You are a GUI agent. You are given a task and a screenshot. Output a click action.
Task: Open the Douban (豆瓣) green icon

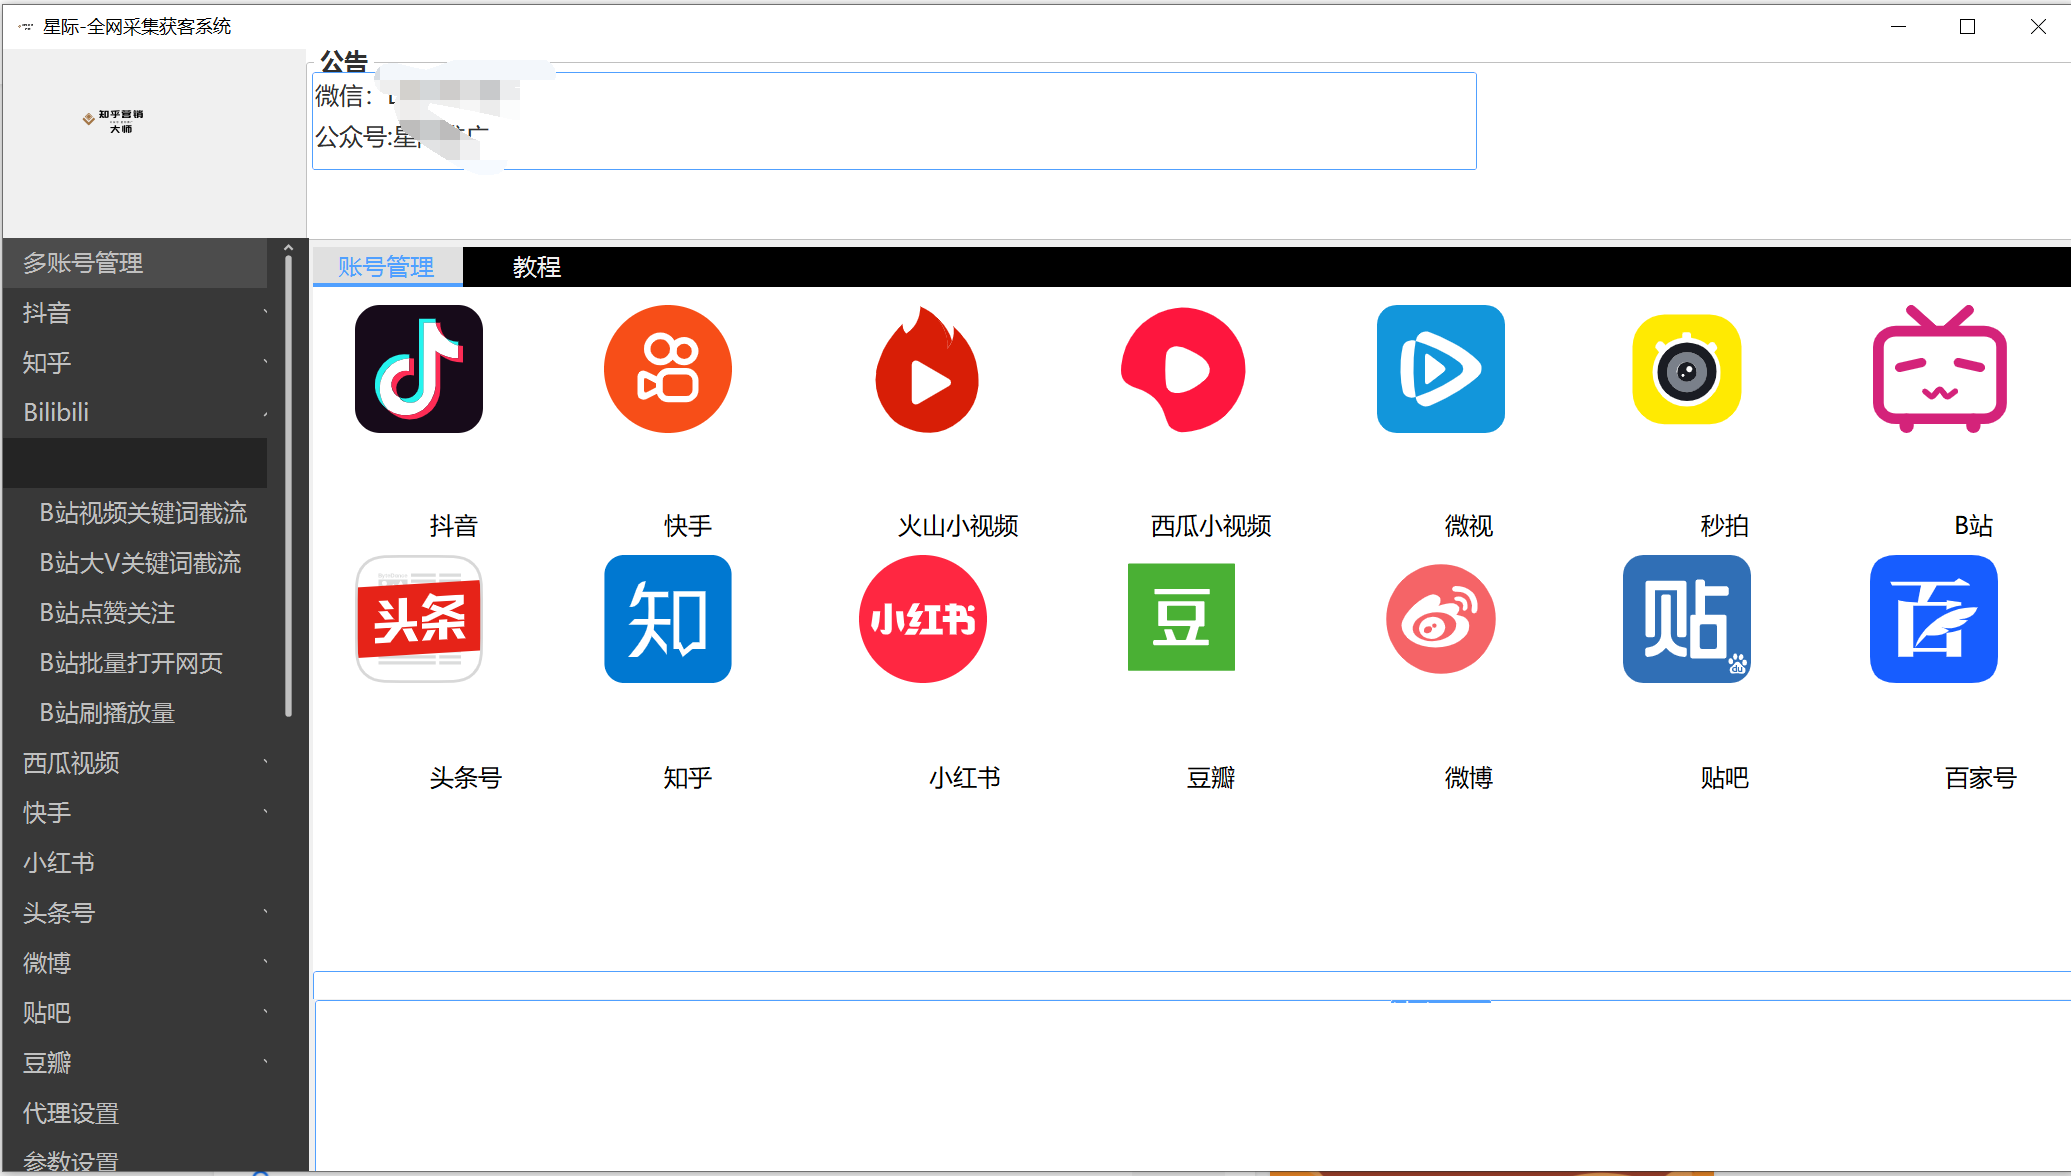(x=1181, y=617)
